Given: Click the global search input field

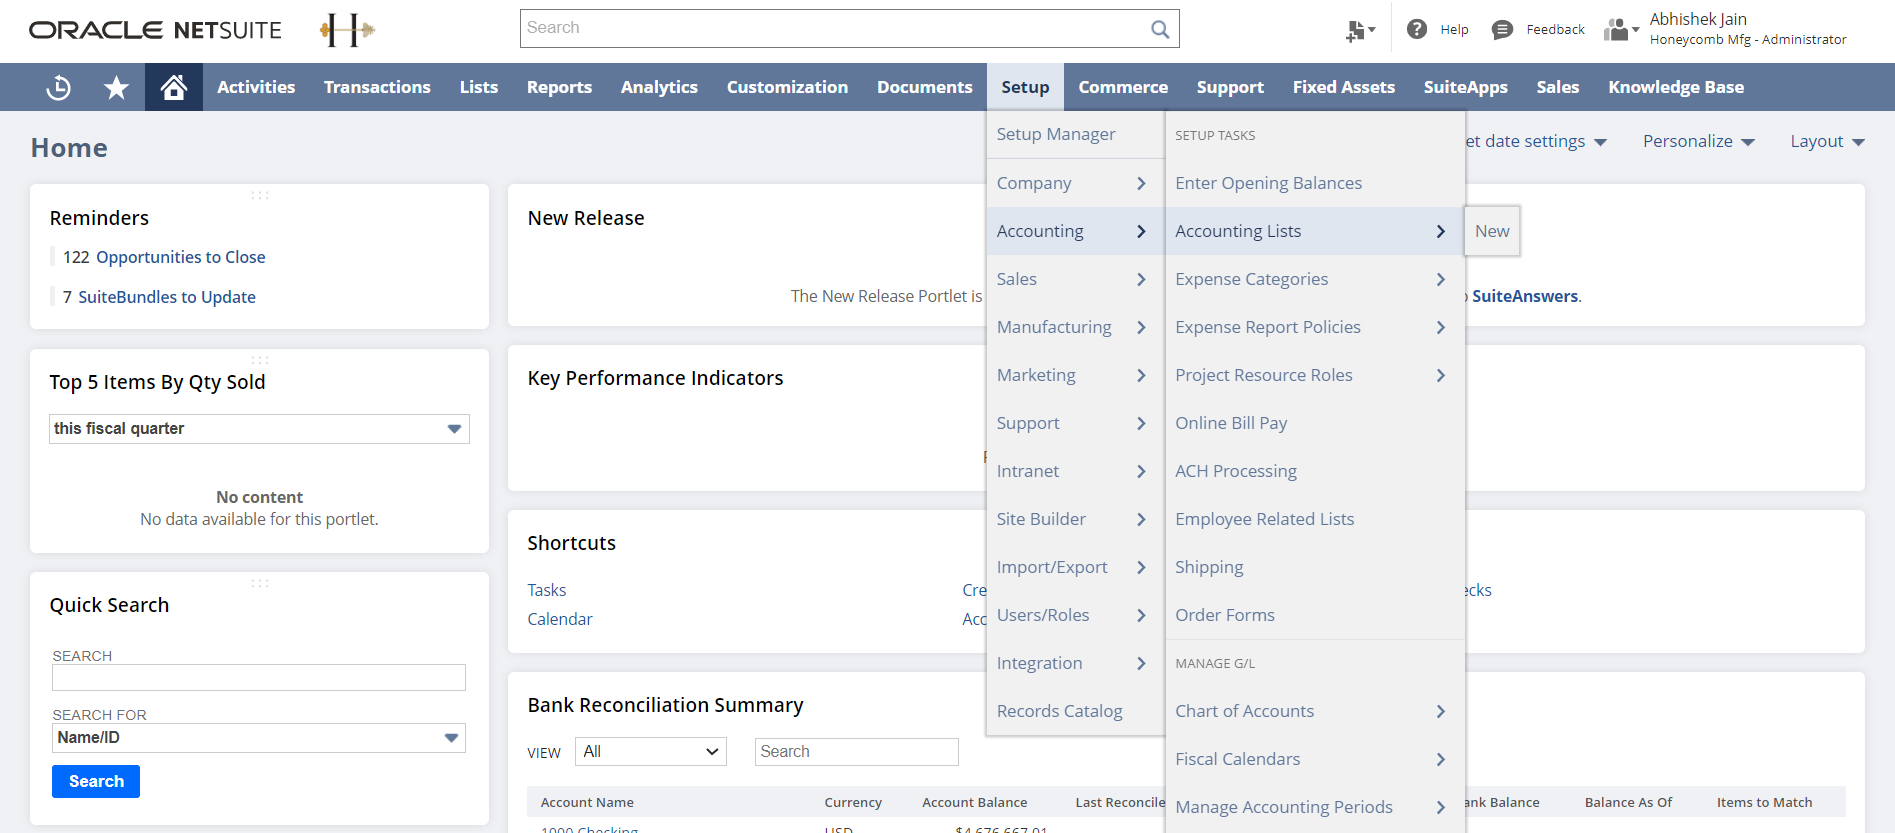Looking at the screenshot, I should 835,29.
